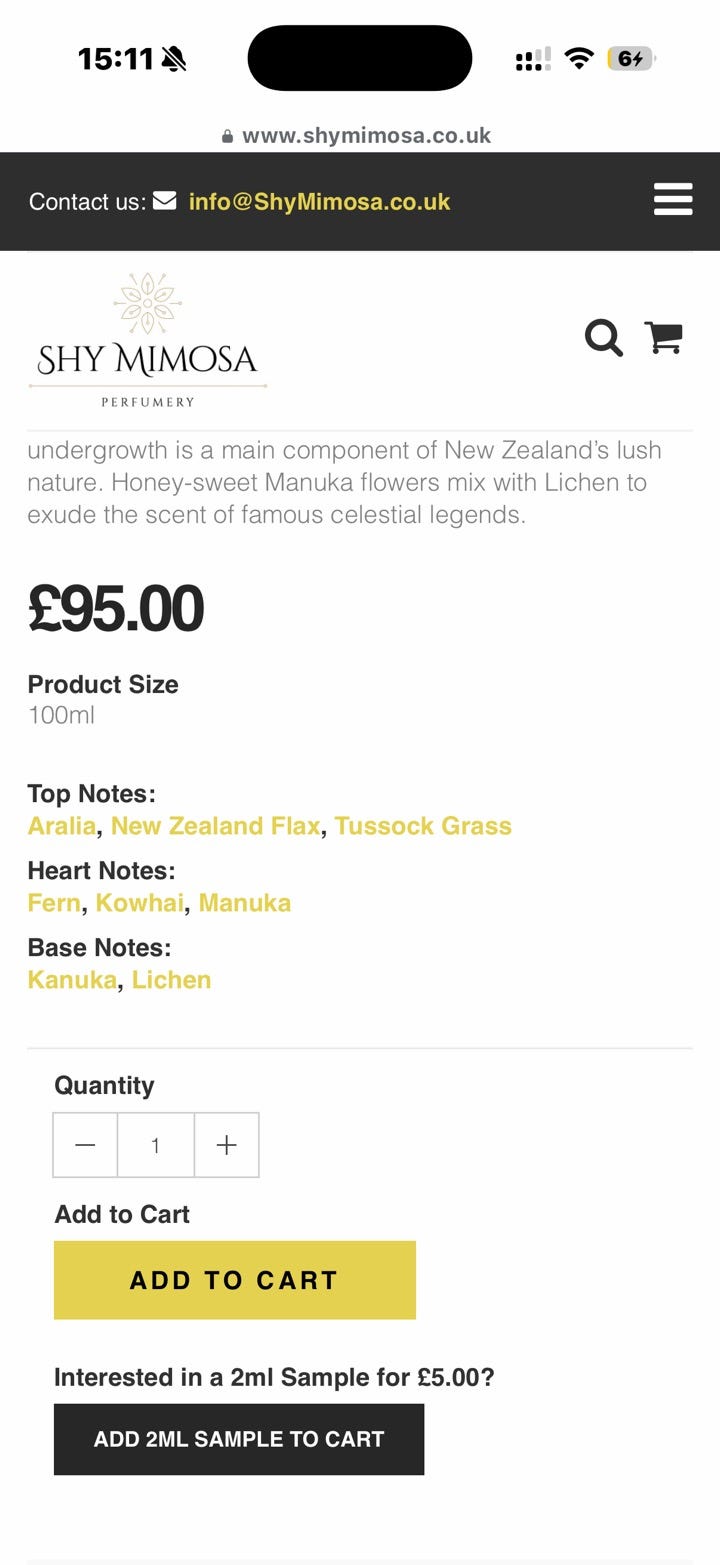The width and height of the screenshot is (720, 1565).
Task: Tap the www.shymimosa.co.uk address bar
Action: (x=366, y=136)
